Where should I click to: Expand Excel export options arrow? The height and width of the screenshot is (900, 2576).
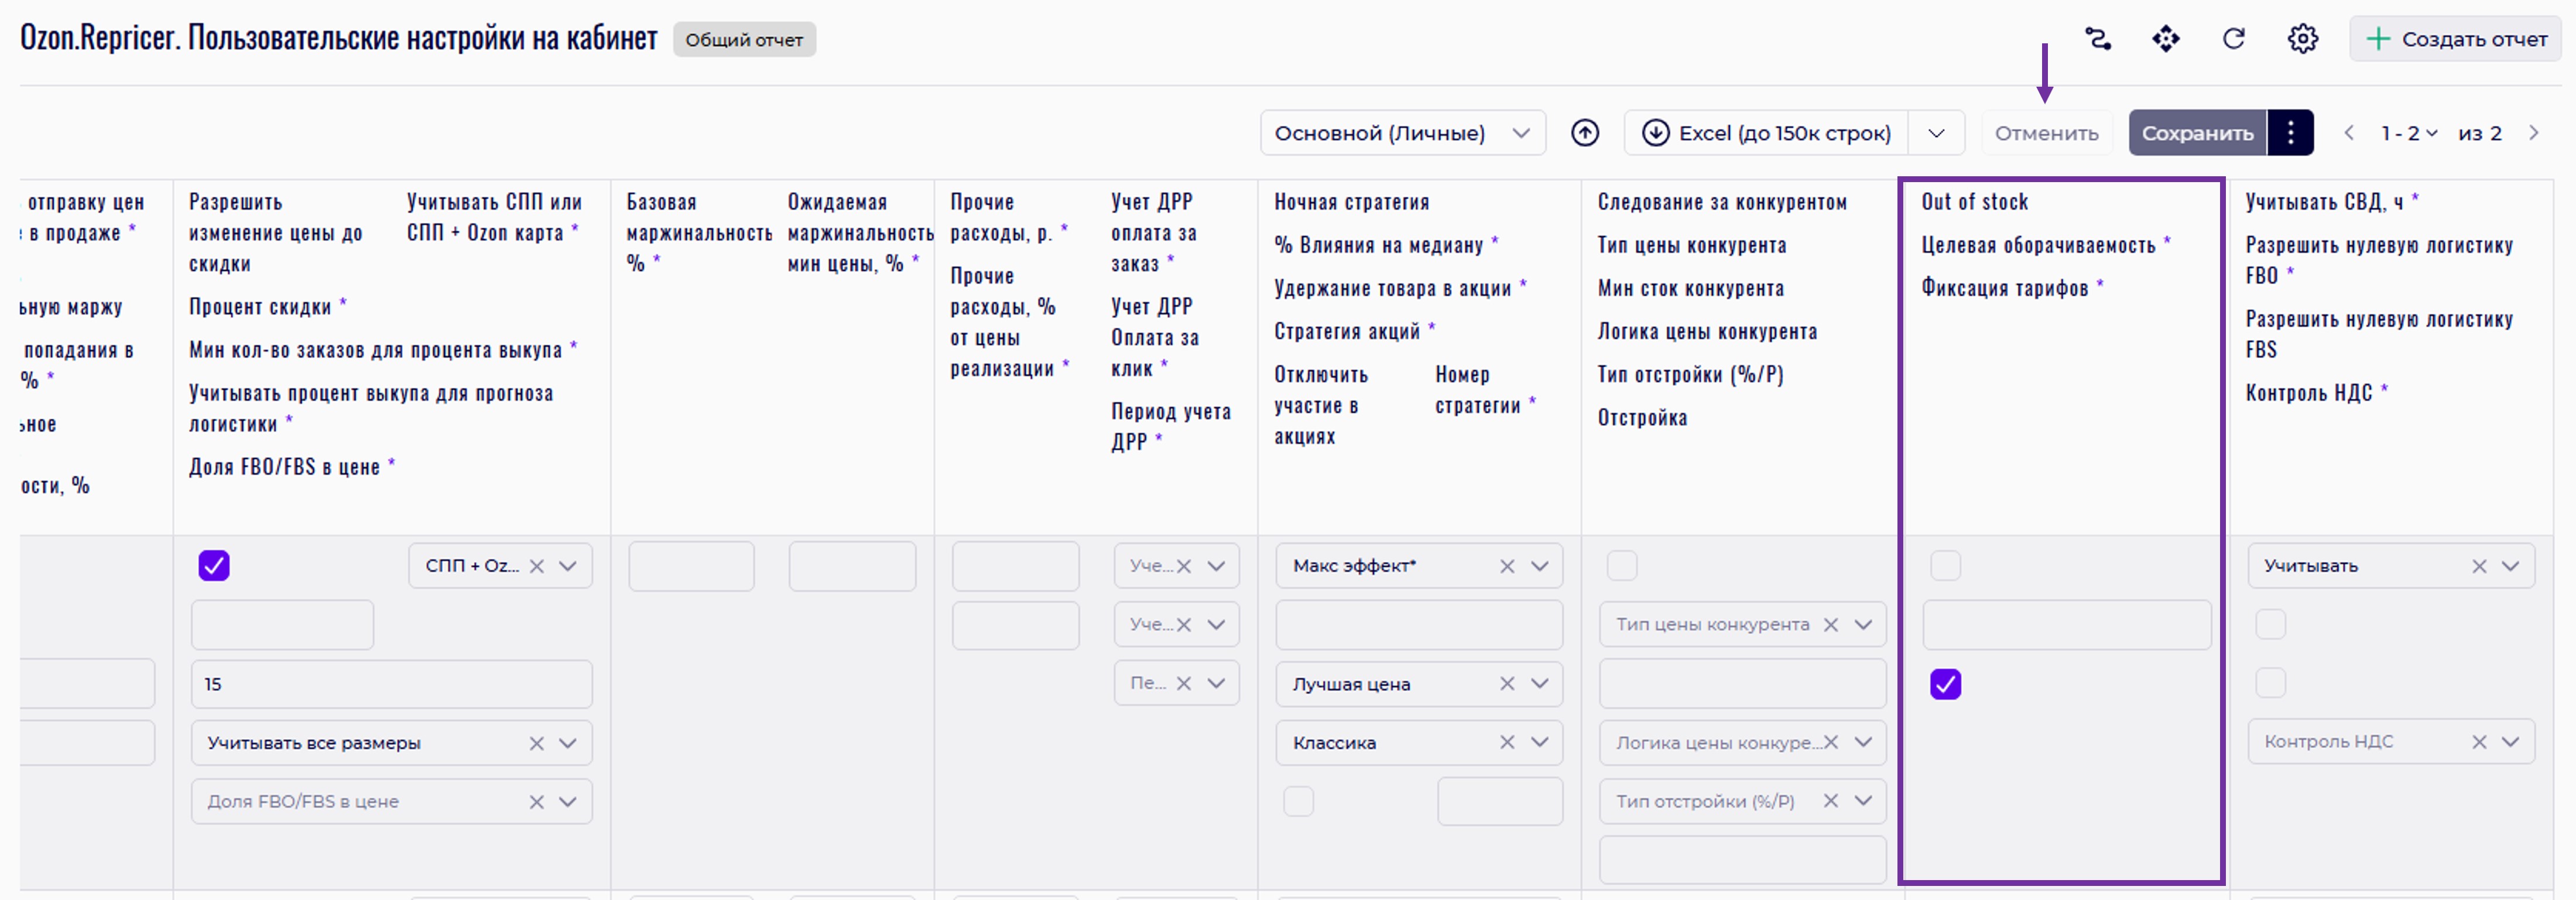(1936, 133)
